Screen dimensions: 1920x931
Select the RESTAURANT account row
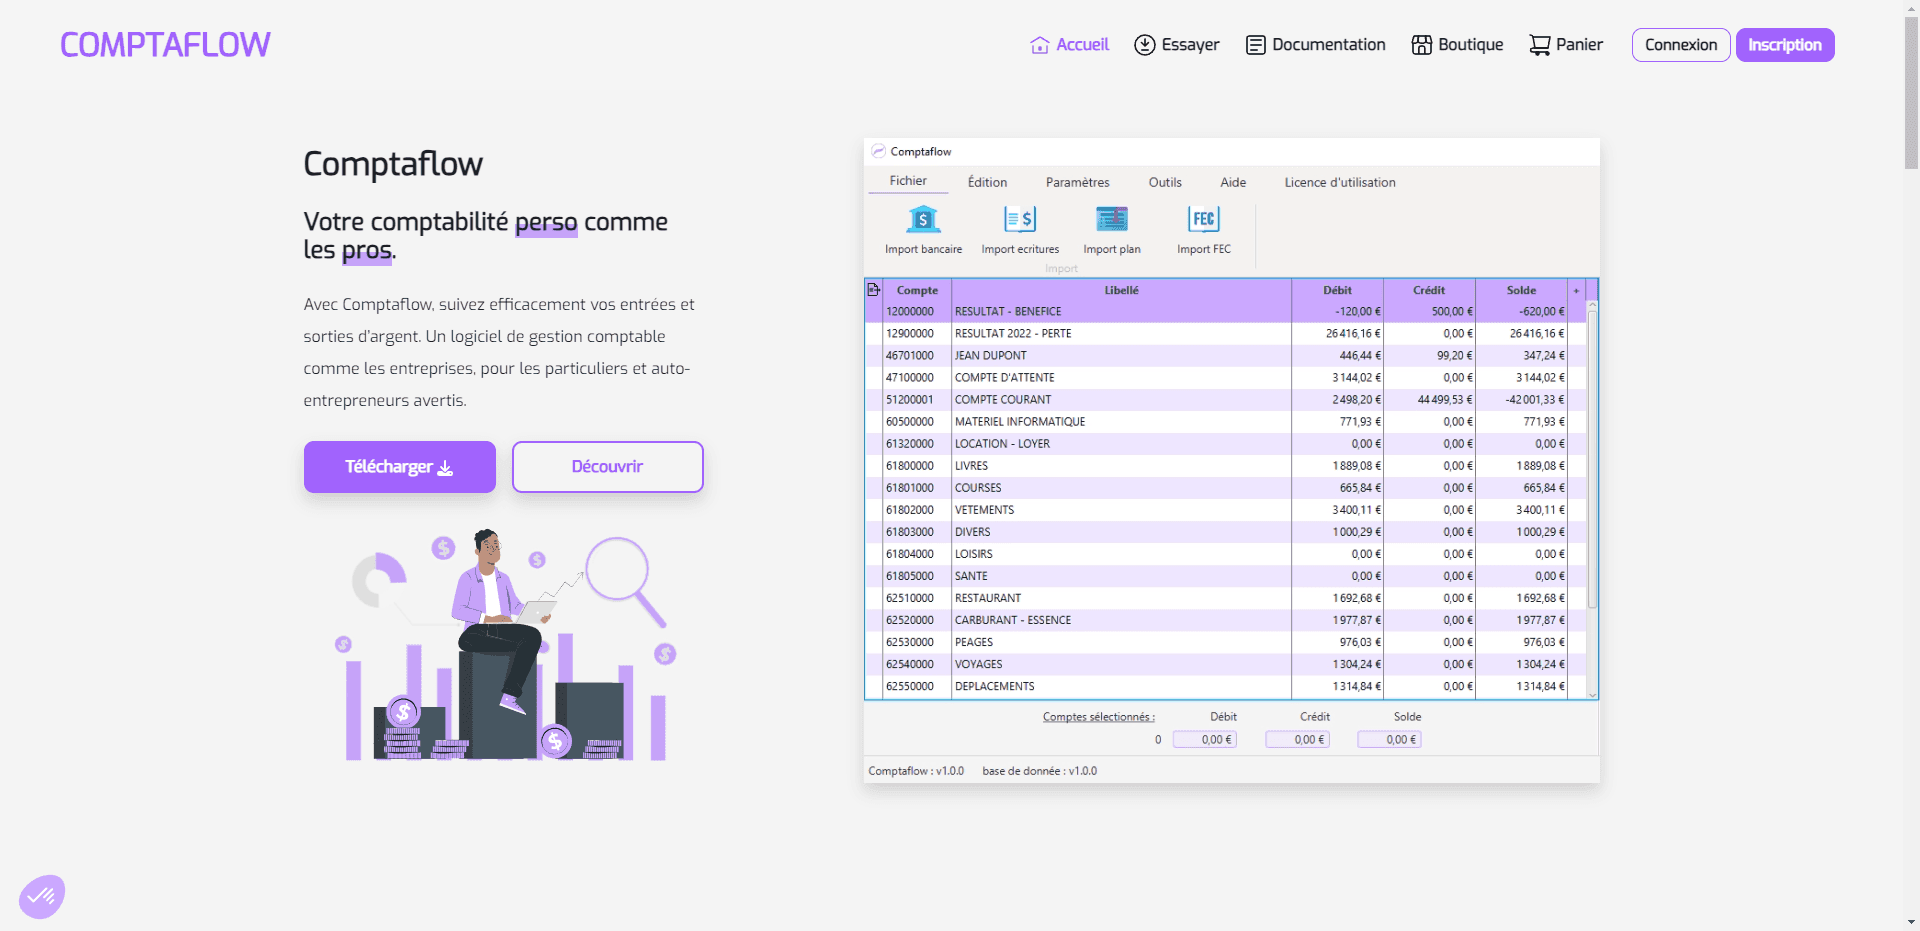[x=1225, y=598]
